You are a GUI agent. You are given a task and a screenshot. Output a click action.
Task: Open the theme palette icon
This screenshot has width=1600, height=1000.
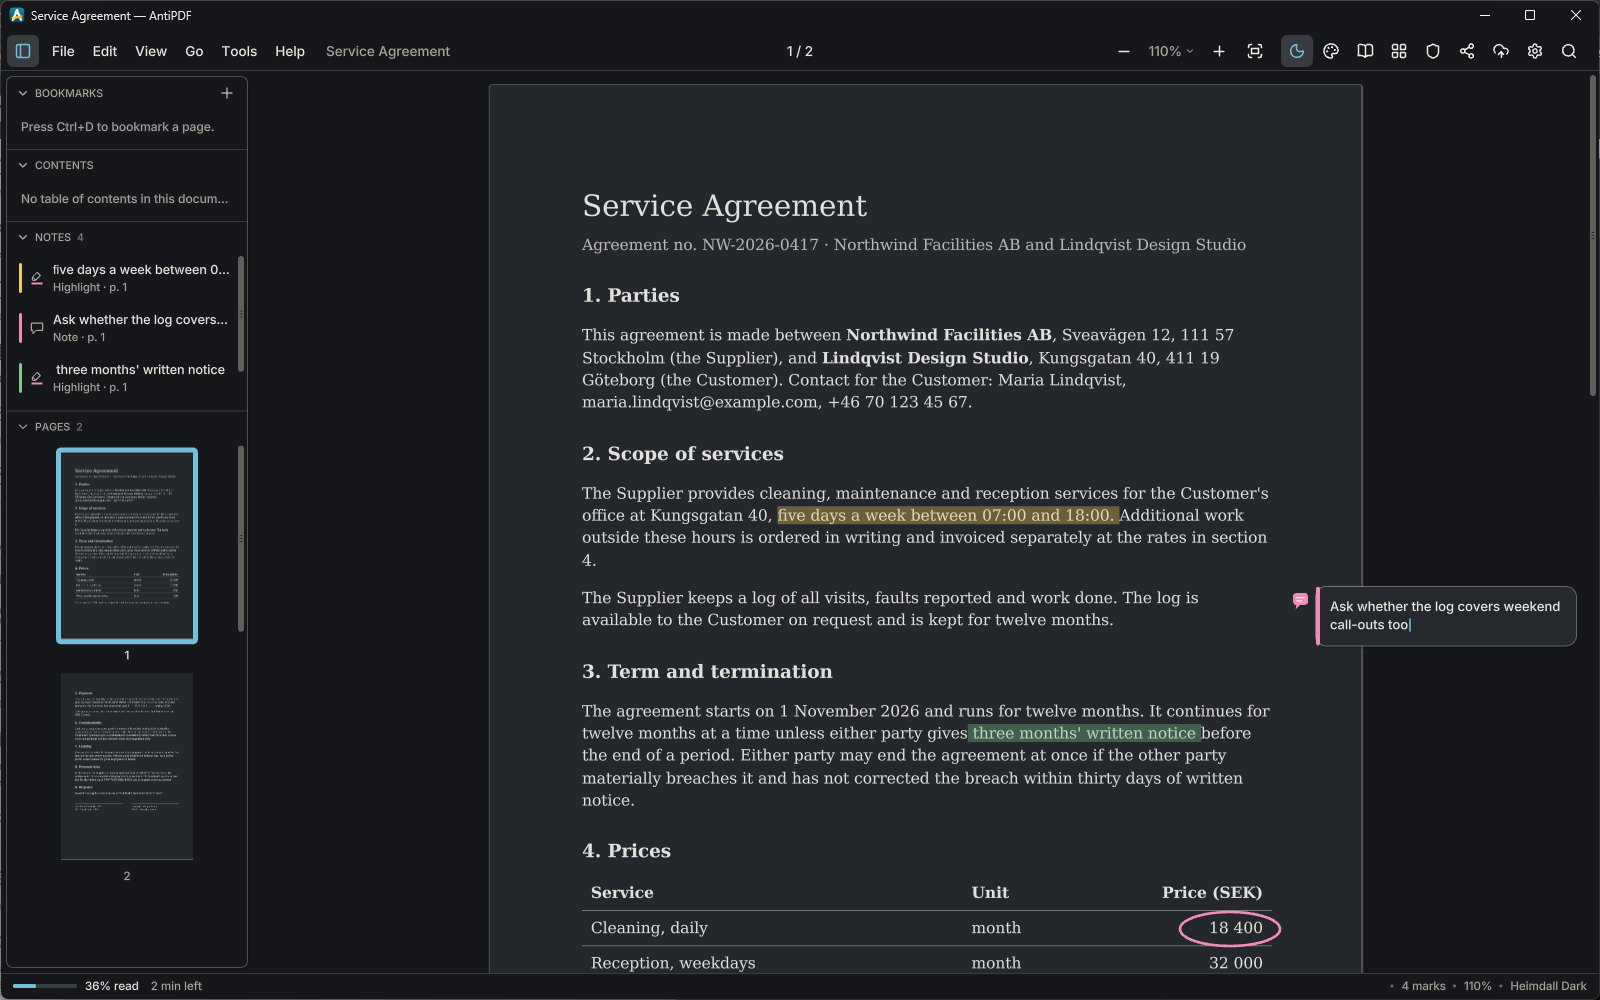(1331, 51)
